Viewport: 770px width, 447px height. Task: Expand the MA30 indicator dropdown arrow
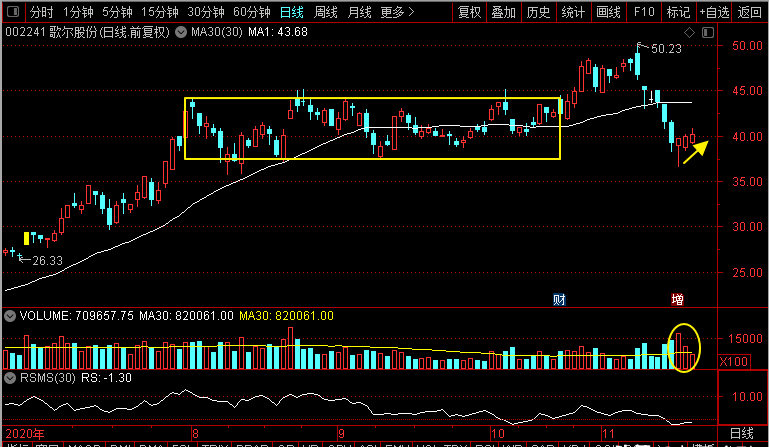181,33
